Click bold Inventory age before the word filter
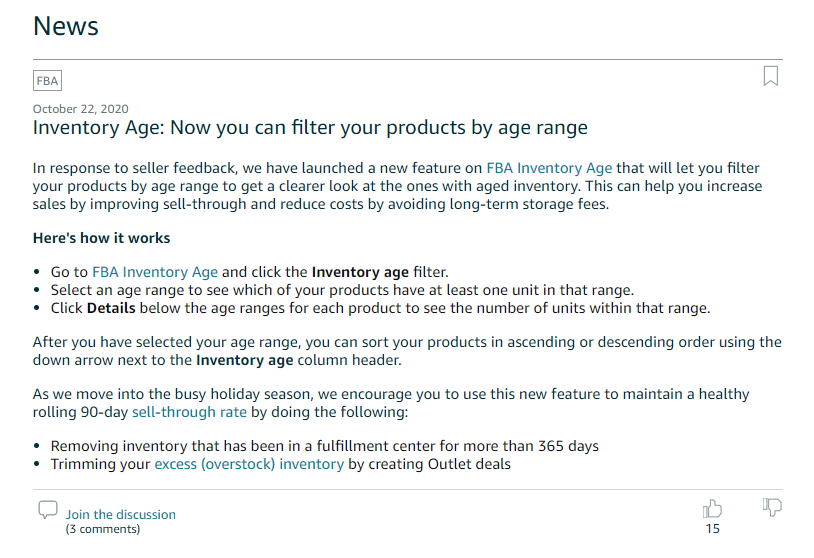 point(360,272)
